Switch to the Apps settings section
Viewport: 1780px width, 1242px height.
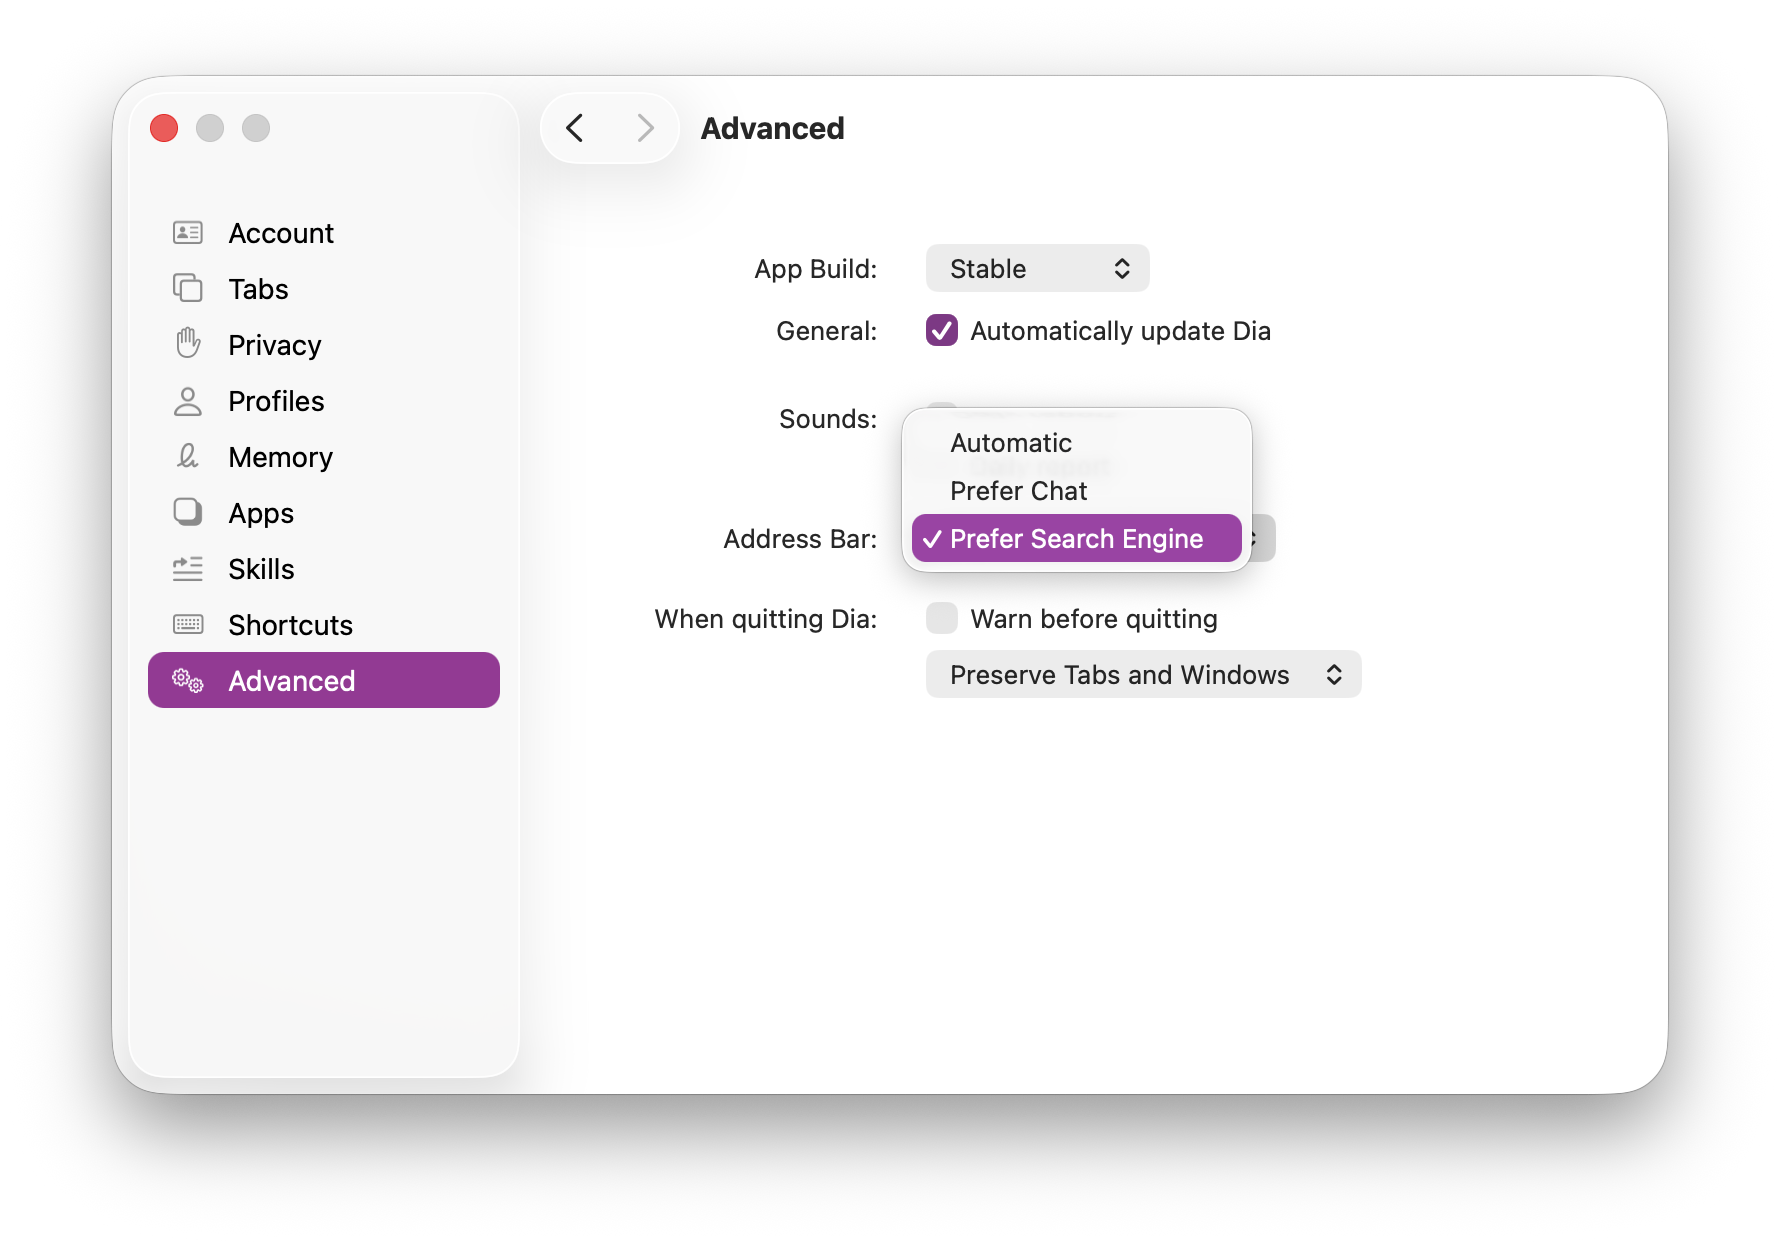coord(324,513)
